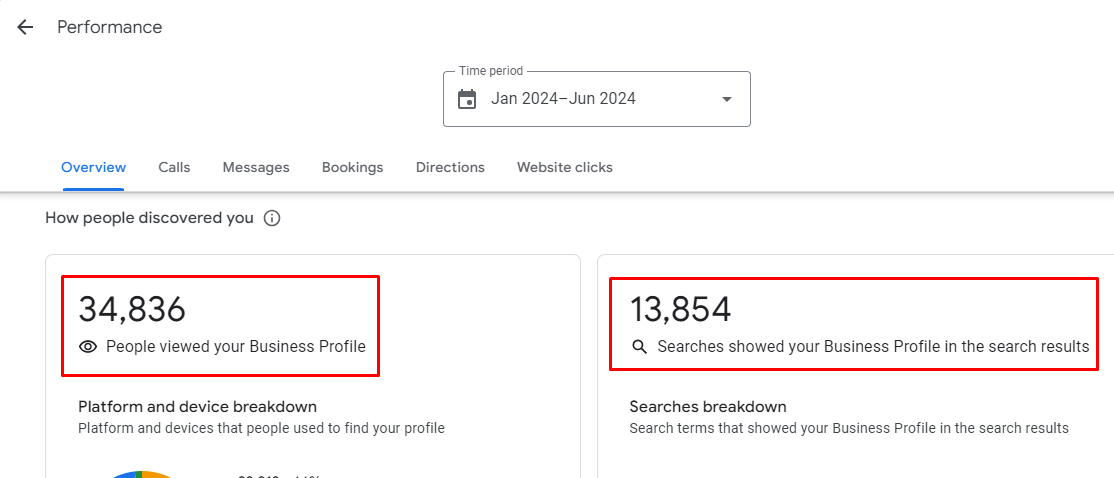Click the back arrow next to Performance

(25, 27)
